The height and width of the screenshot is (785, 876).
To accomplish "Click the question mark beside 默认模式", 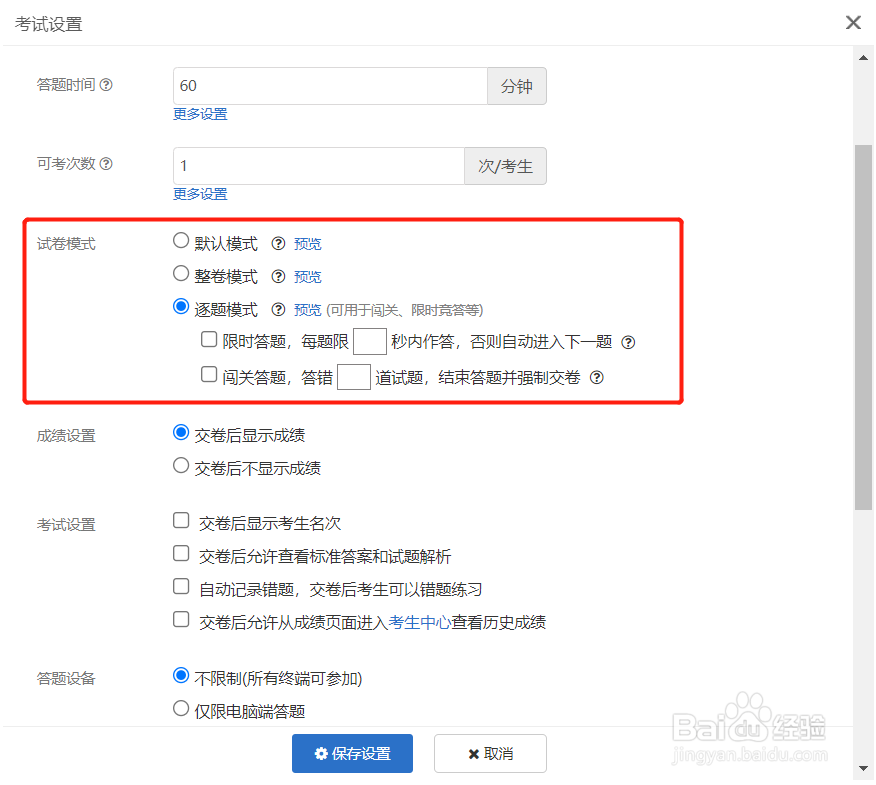I will click(x=278, y=243).
